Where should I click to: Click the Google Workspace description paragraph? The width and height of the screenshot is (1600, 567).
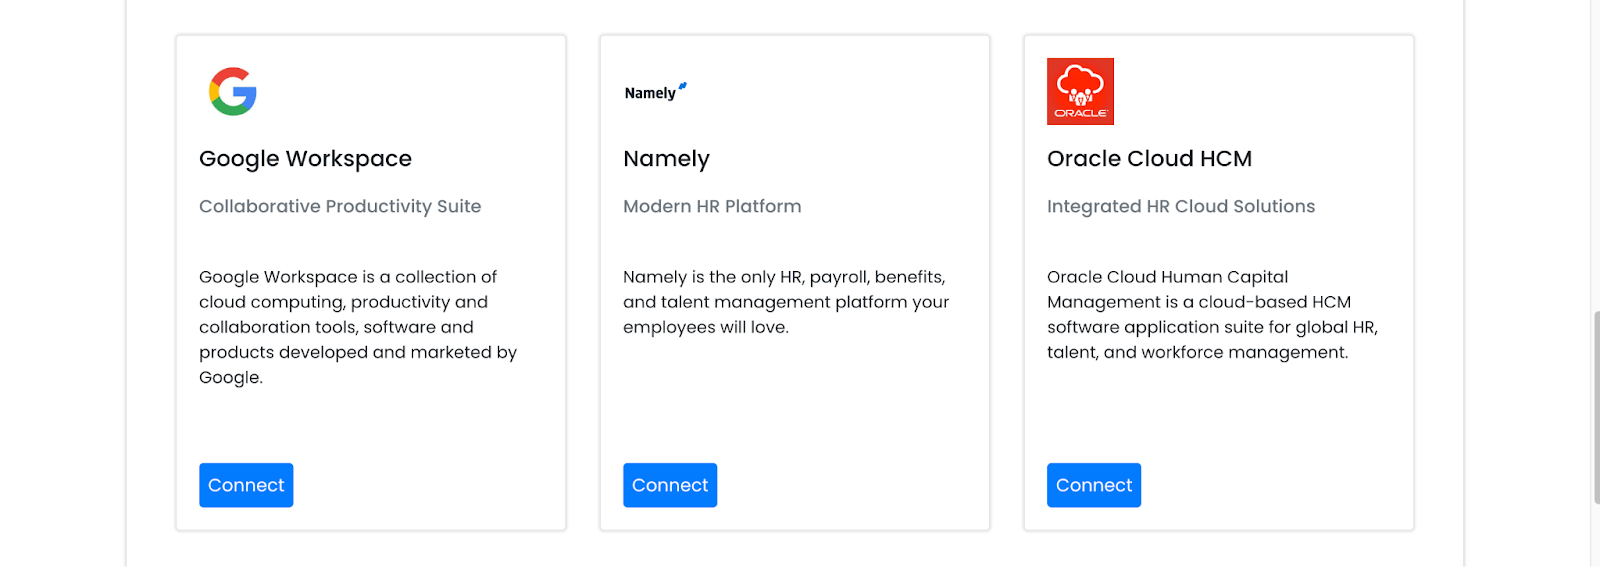click(x=358, y=327)
